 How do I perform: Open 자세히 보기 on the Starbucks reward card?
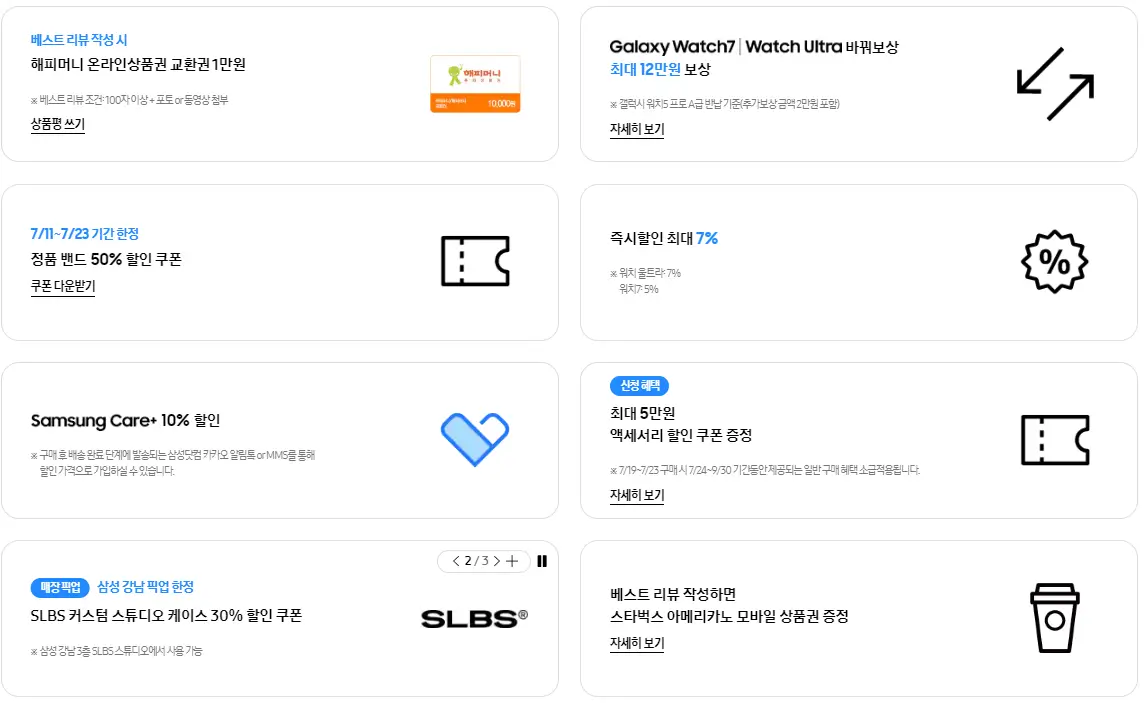point(637,641)
